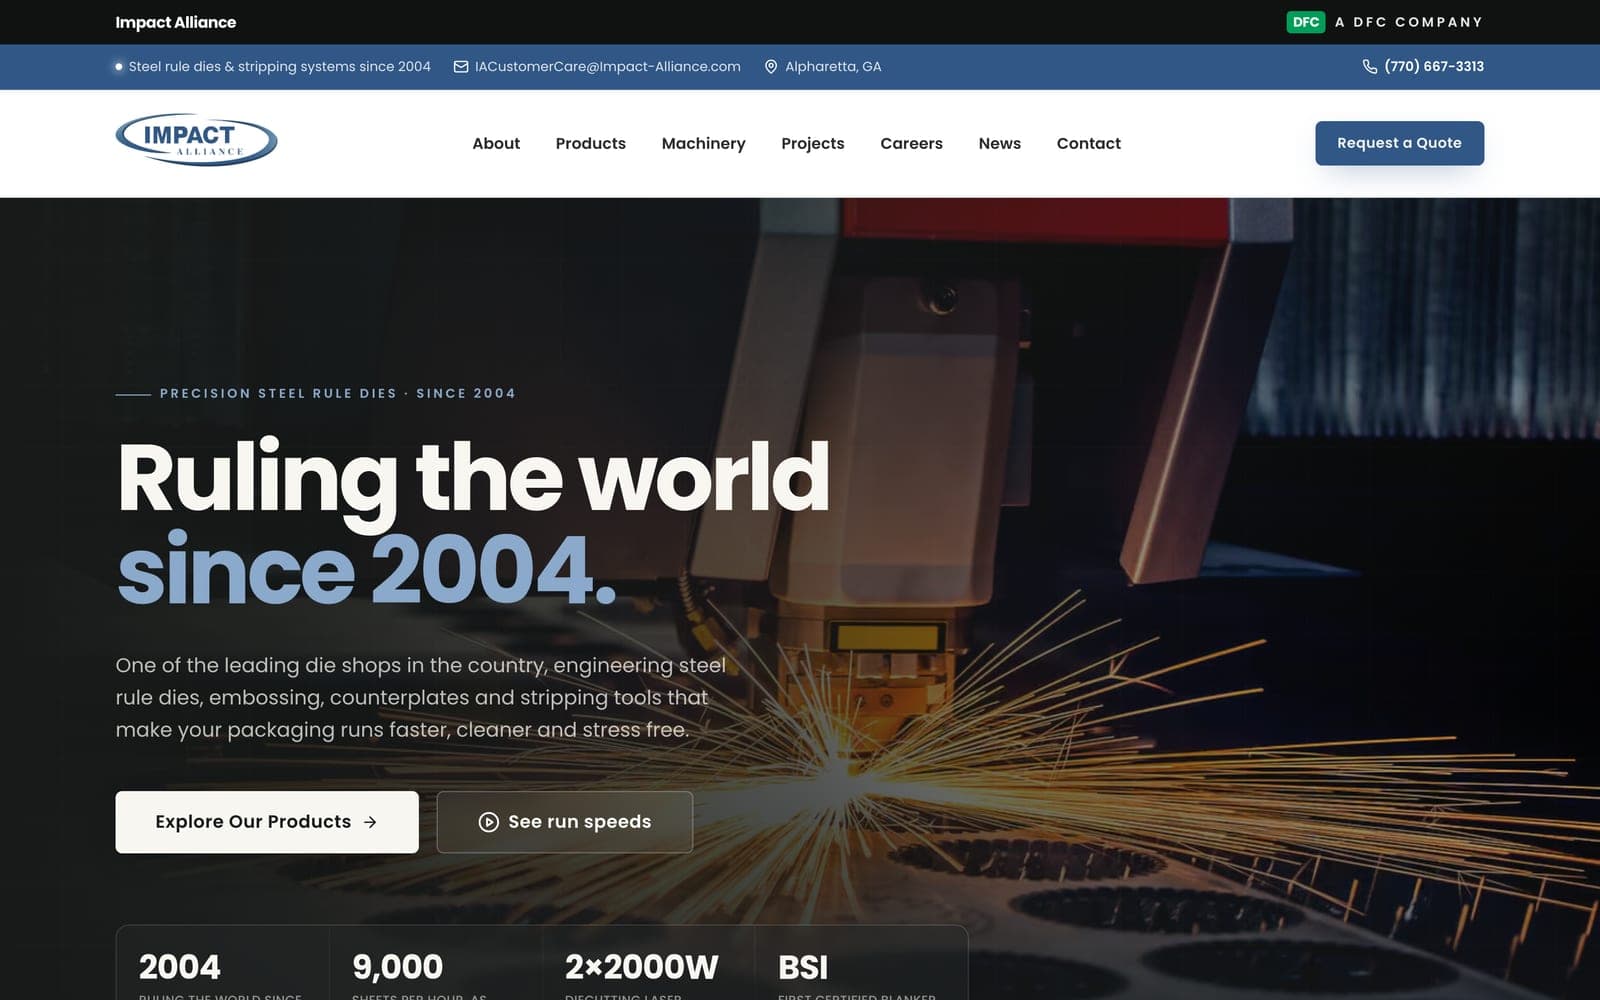The width and height of the screenshot is (1600, 1000).
Task: Click the 'since 2004.' blue headline text
Action: click(366, 570)
